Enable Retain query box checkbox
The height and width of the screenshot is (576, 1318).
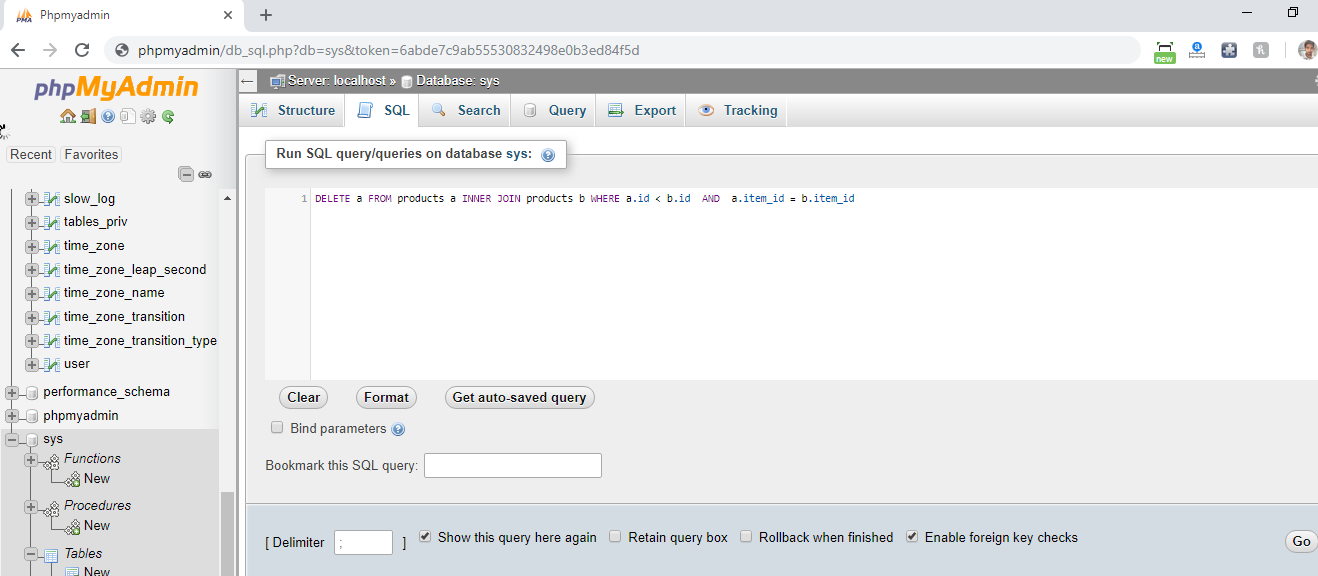pos(615,537)
